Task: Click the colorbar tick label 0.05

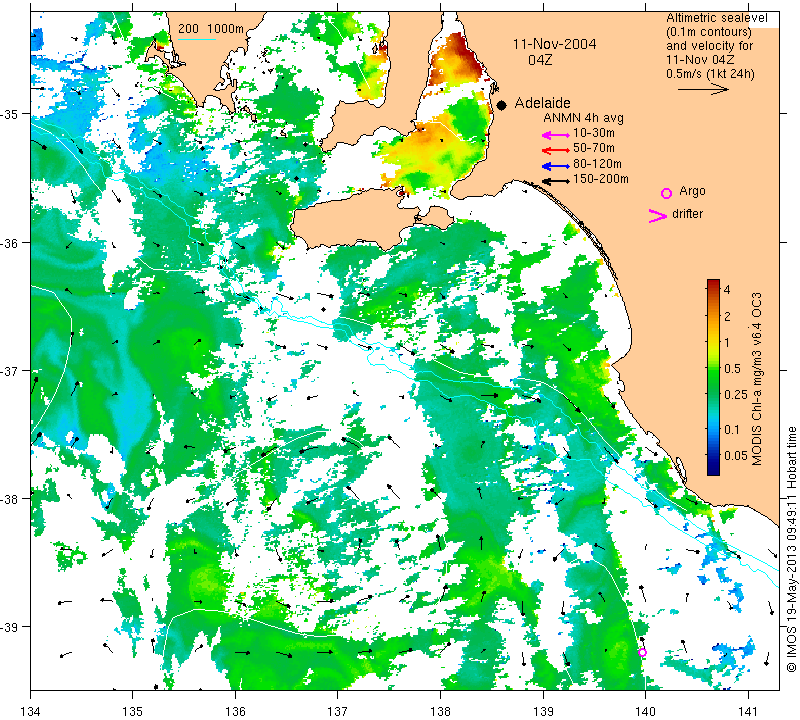Action: (x=736, y=455)
